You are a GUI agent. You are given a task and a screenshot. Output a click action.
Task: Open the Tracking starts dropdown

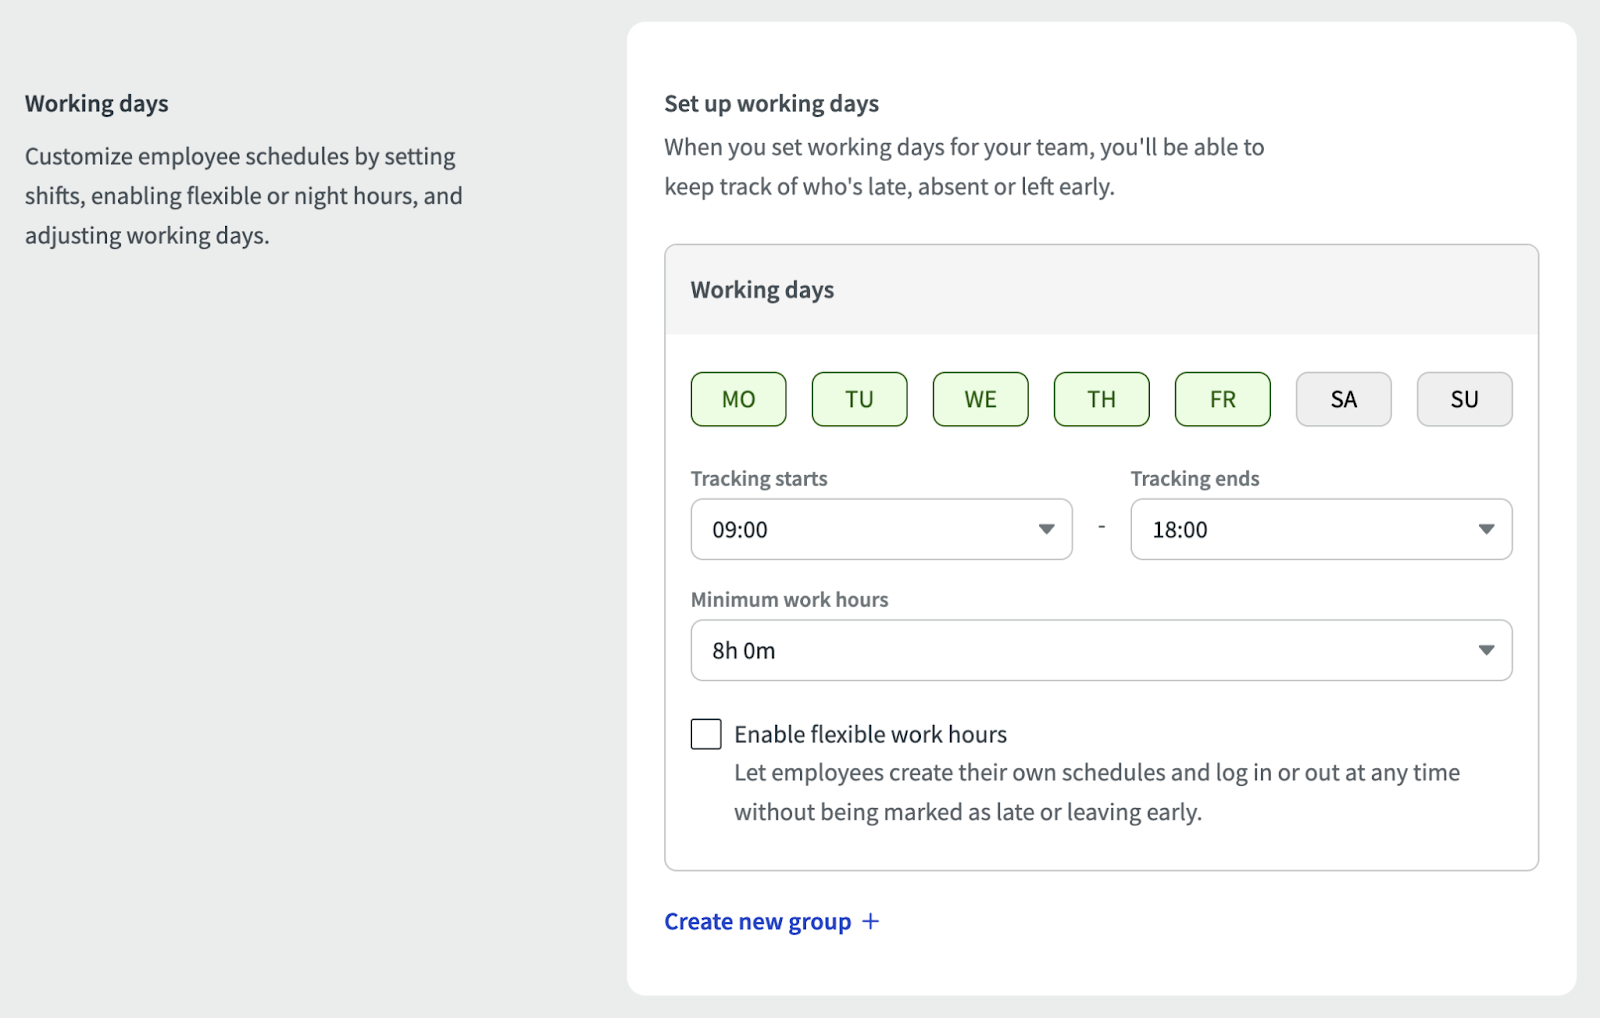tap(880, 529)
